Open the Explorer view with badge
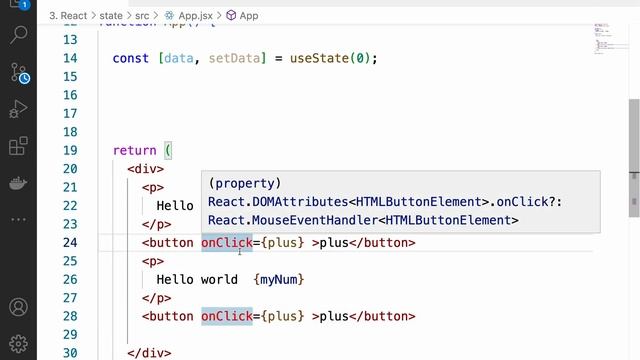640x360 pixels. 19,4
